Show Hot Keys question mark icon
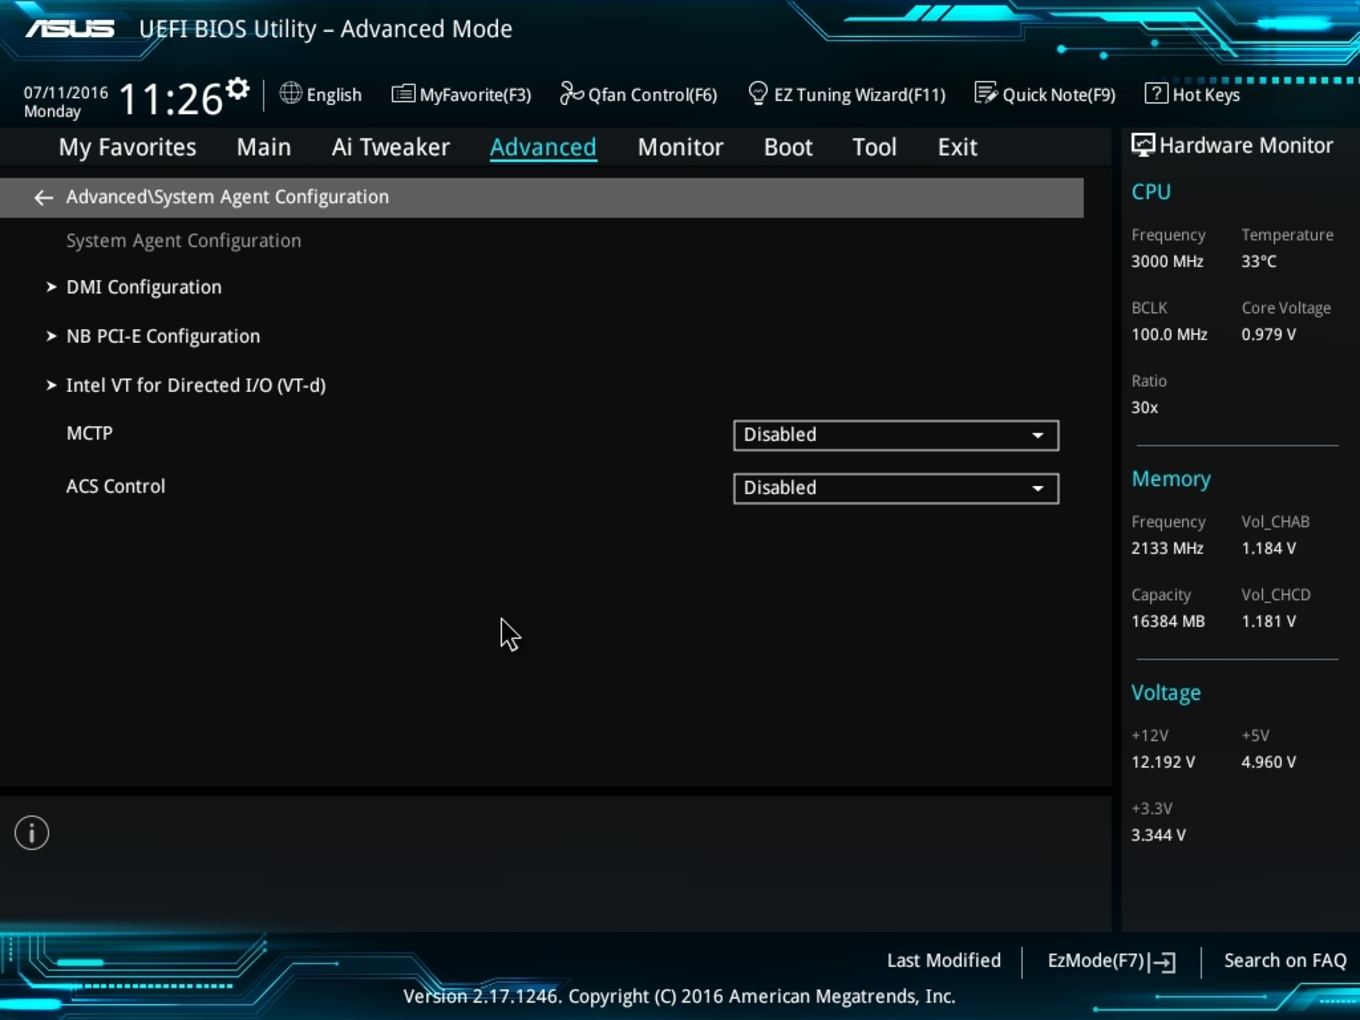 [x=1156, y=93]
